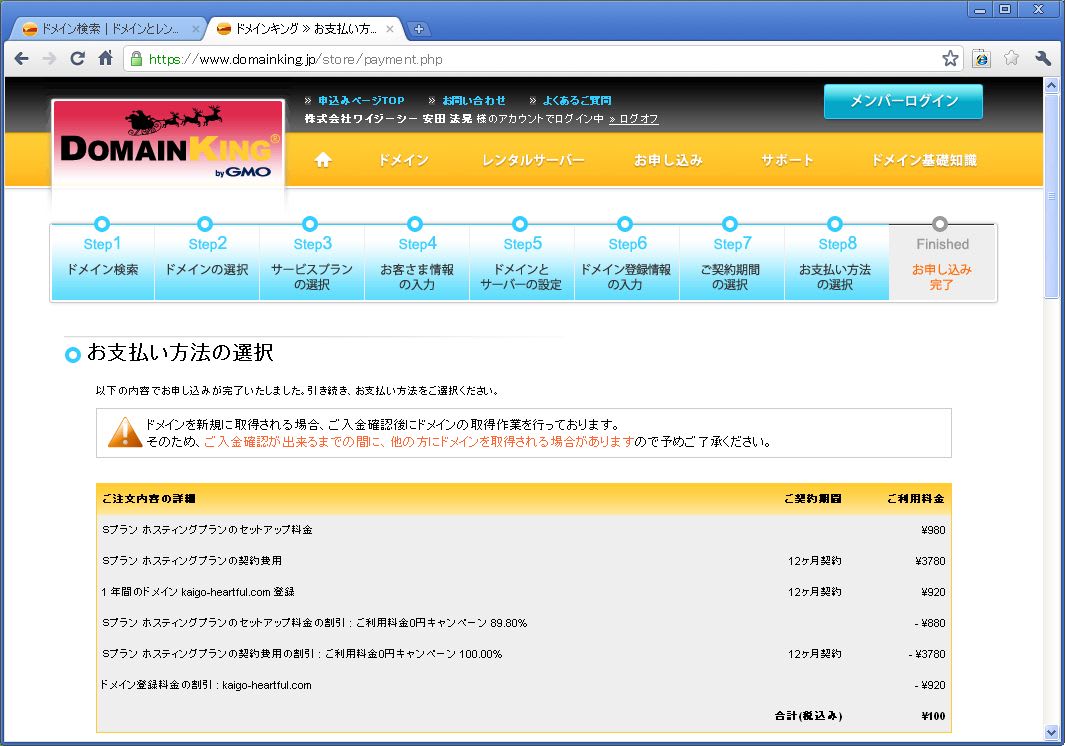Bookmark page with star icon in address bar
The image size is (1065, 746).
click(950, 59)
